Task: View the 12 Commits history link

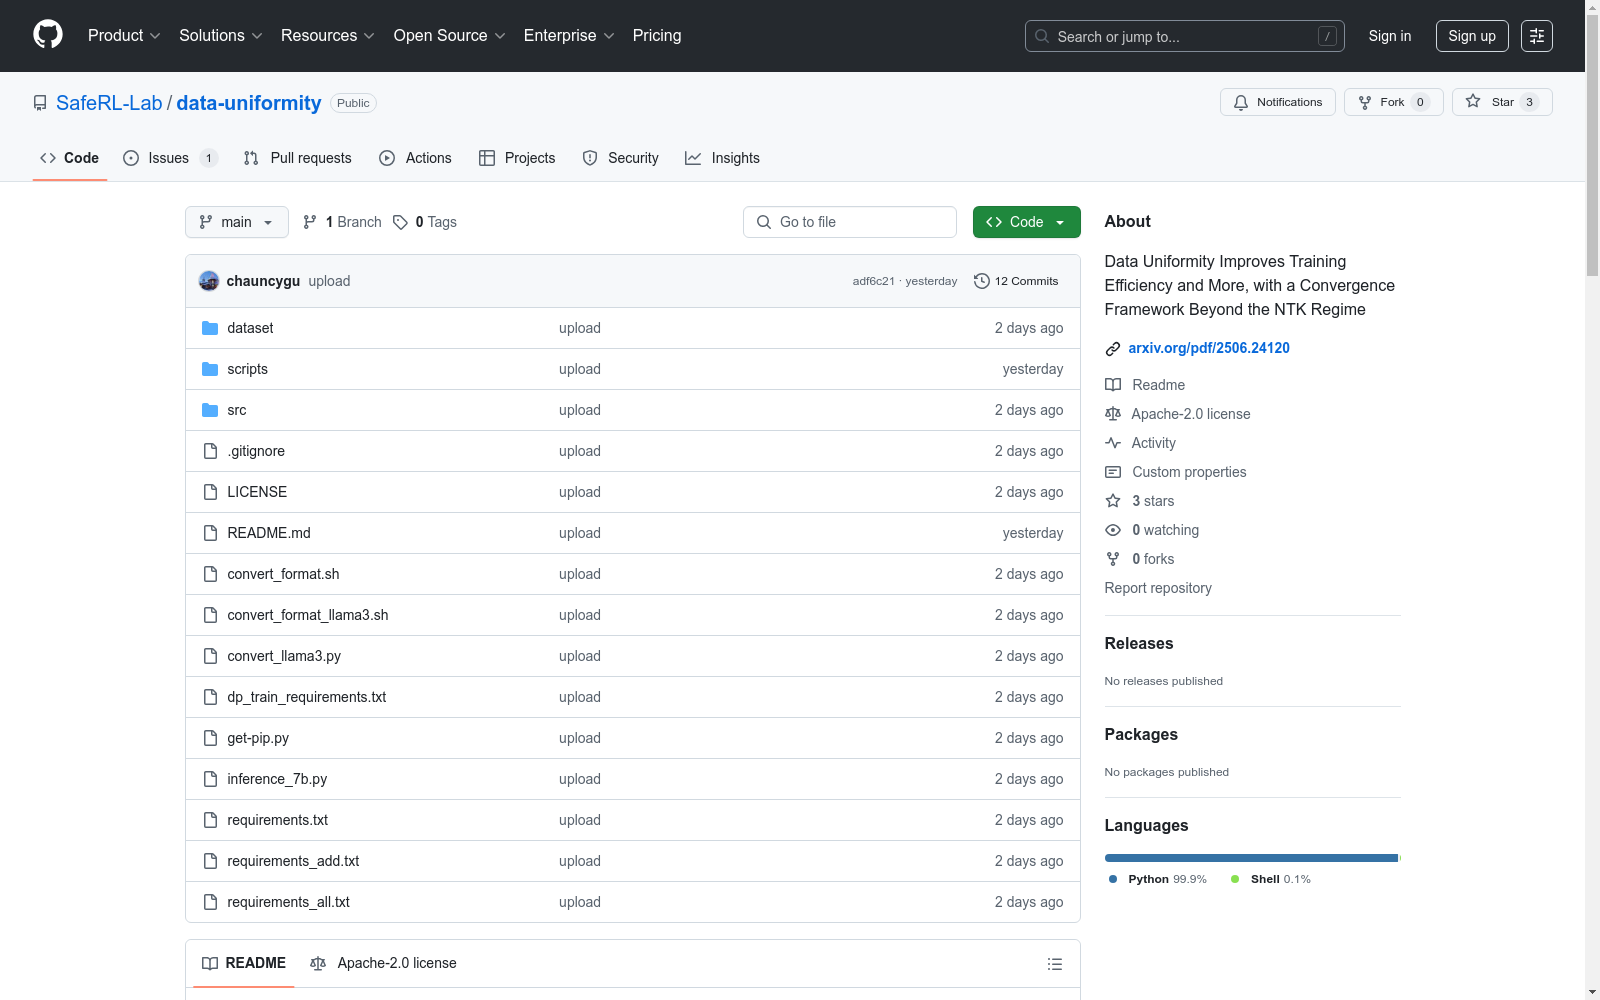Action: [1016, 281]
